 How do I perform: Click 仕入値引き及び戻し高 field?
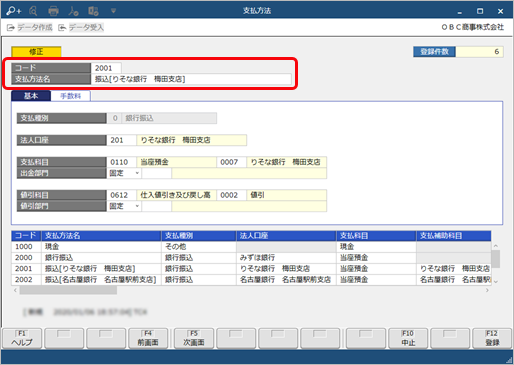(176, 195)
